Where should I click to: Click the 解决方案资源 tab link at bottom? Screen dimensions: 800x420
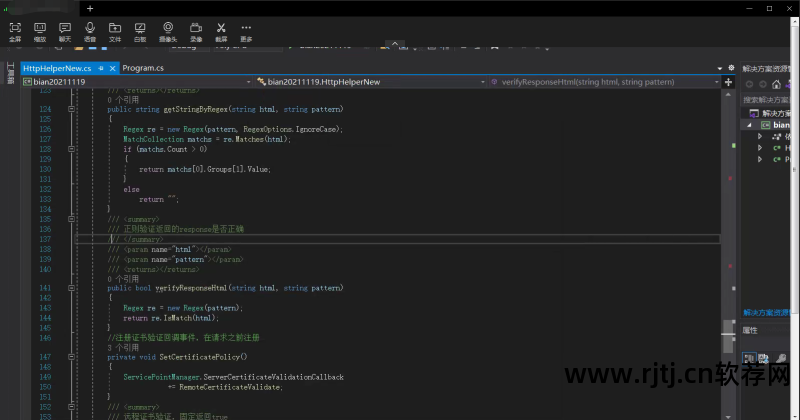point(766,312)
